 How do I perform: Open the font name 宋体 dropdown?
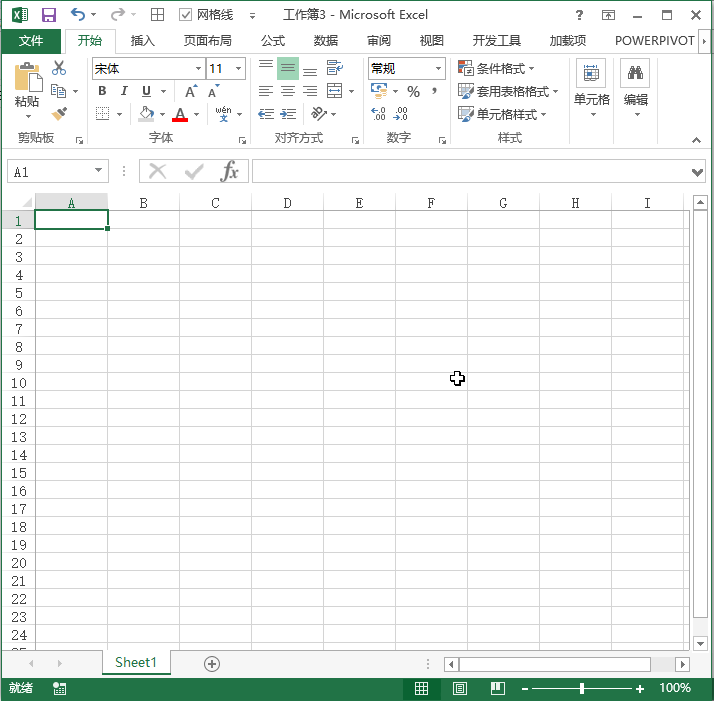pos(199,69)
